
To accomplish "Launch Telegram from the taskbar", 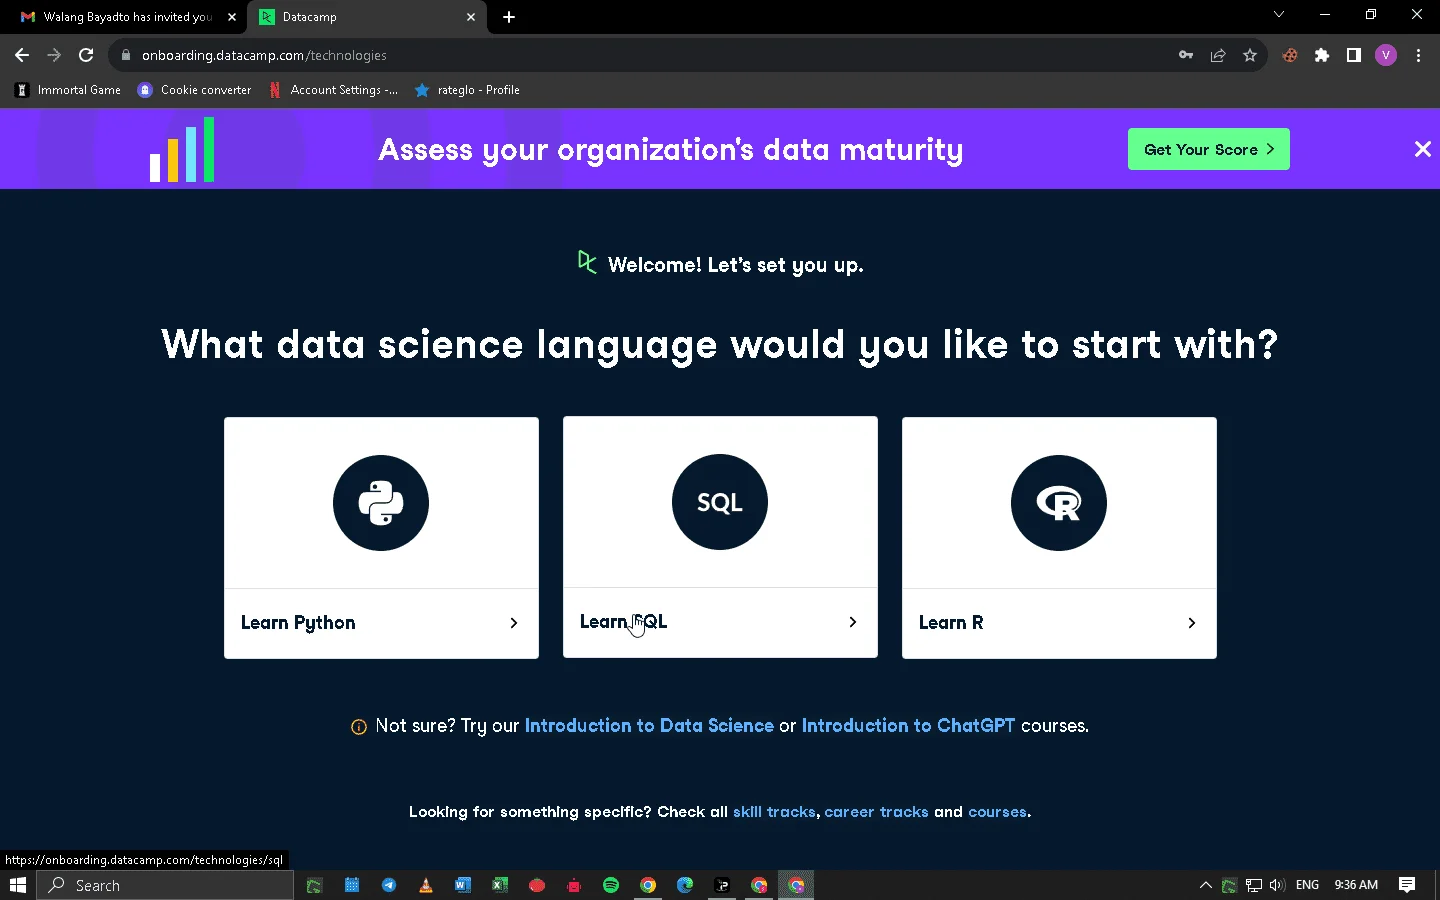I will pos(389,885).
